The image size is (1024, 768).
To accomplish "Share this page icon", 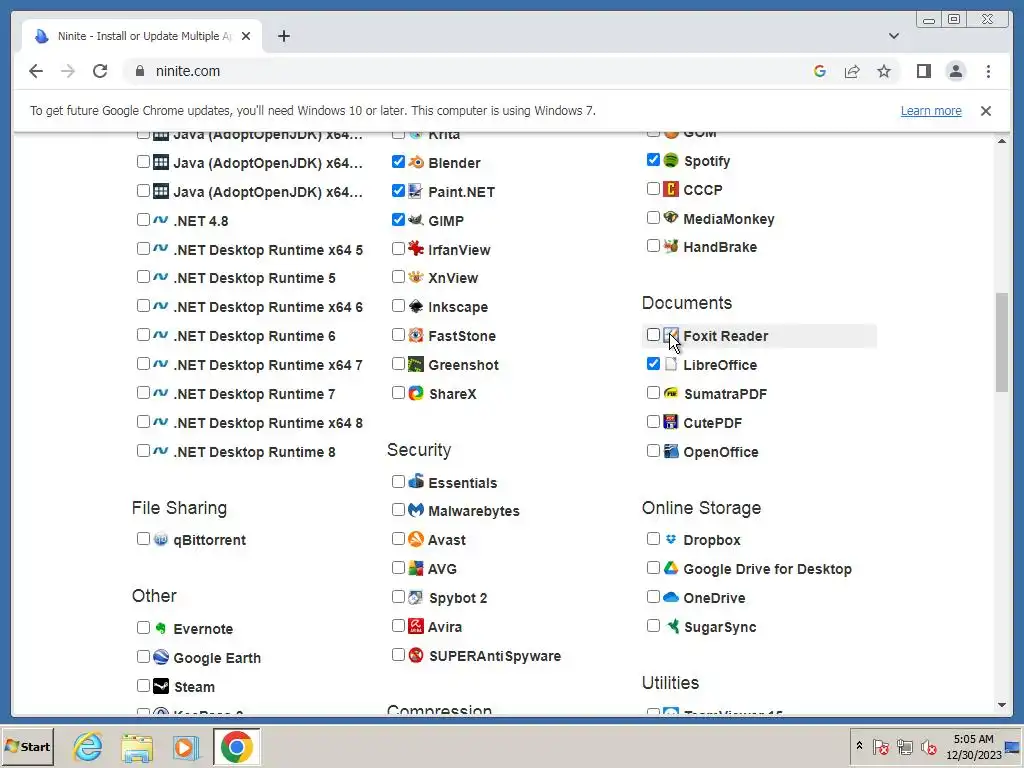I will point(852,71).
